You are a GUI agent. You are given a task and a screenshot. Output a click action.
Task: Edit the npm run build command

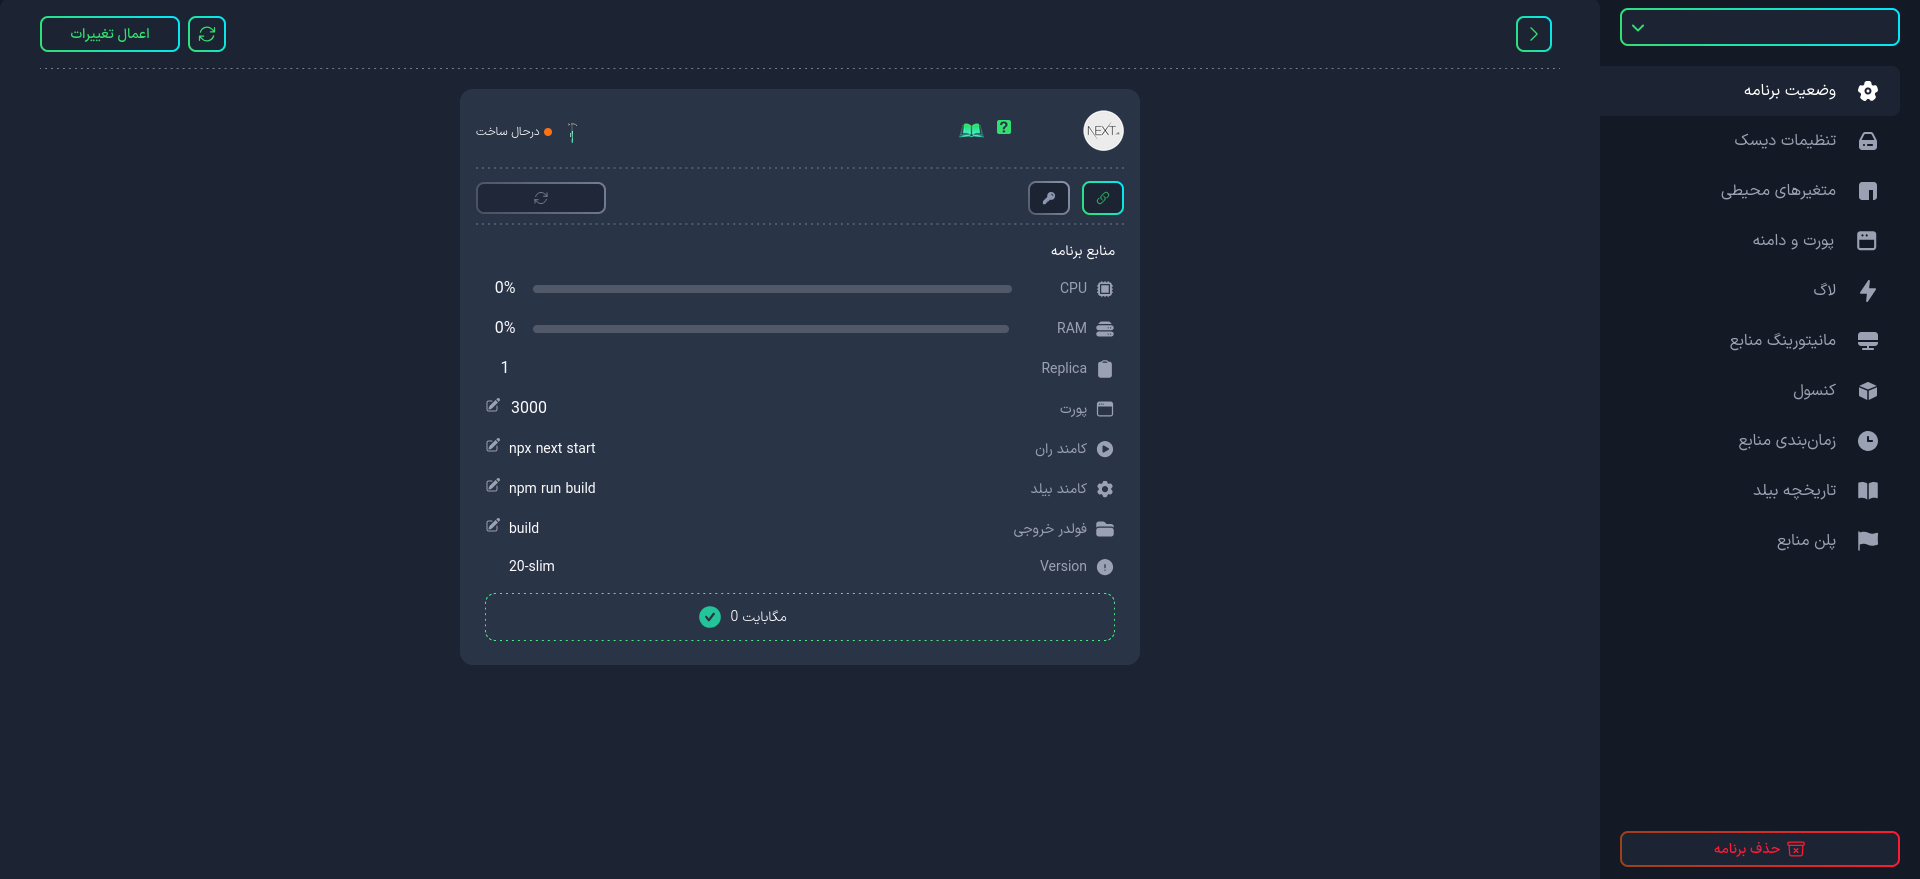coord(493,485)
